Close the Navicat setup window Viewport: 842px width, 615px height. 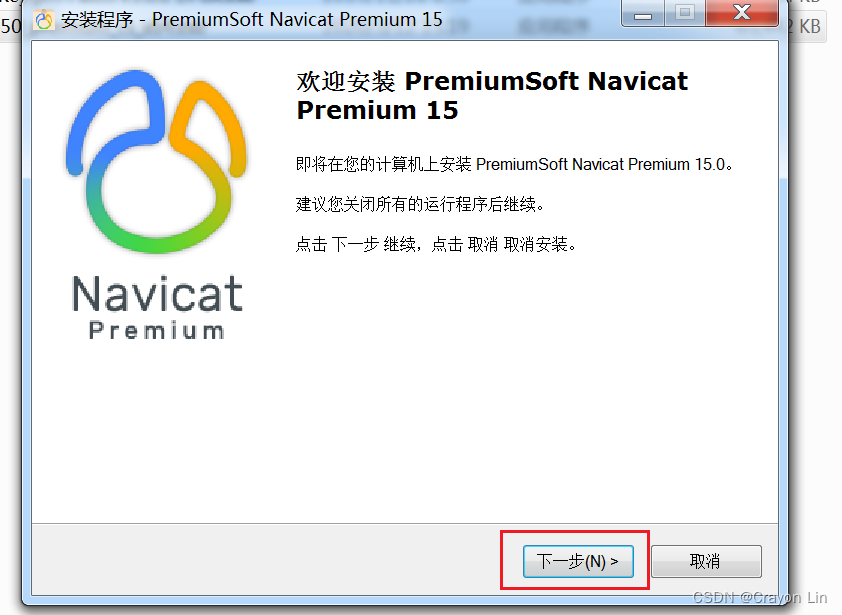[x=742, y=13]
